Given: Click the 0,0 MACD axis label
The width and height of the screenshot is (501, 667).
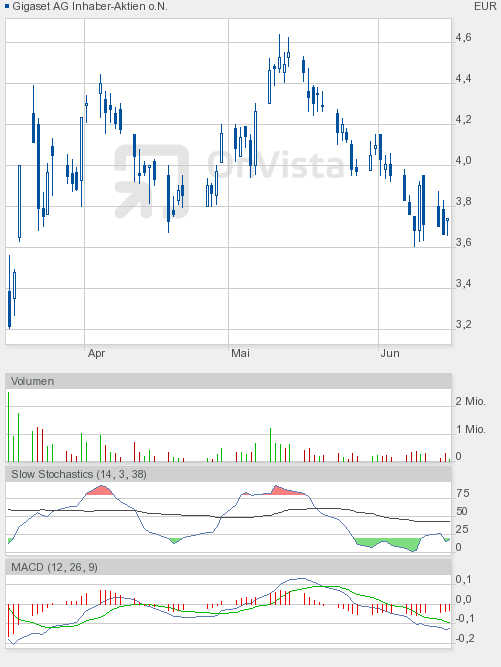Looking at the screenshot, I should (x=463, y=599).
